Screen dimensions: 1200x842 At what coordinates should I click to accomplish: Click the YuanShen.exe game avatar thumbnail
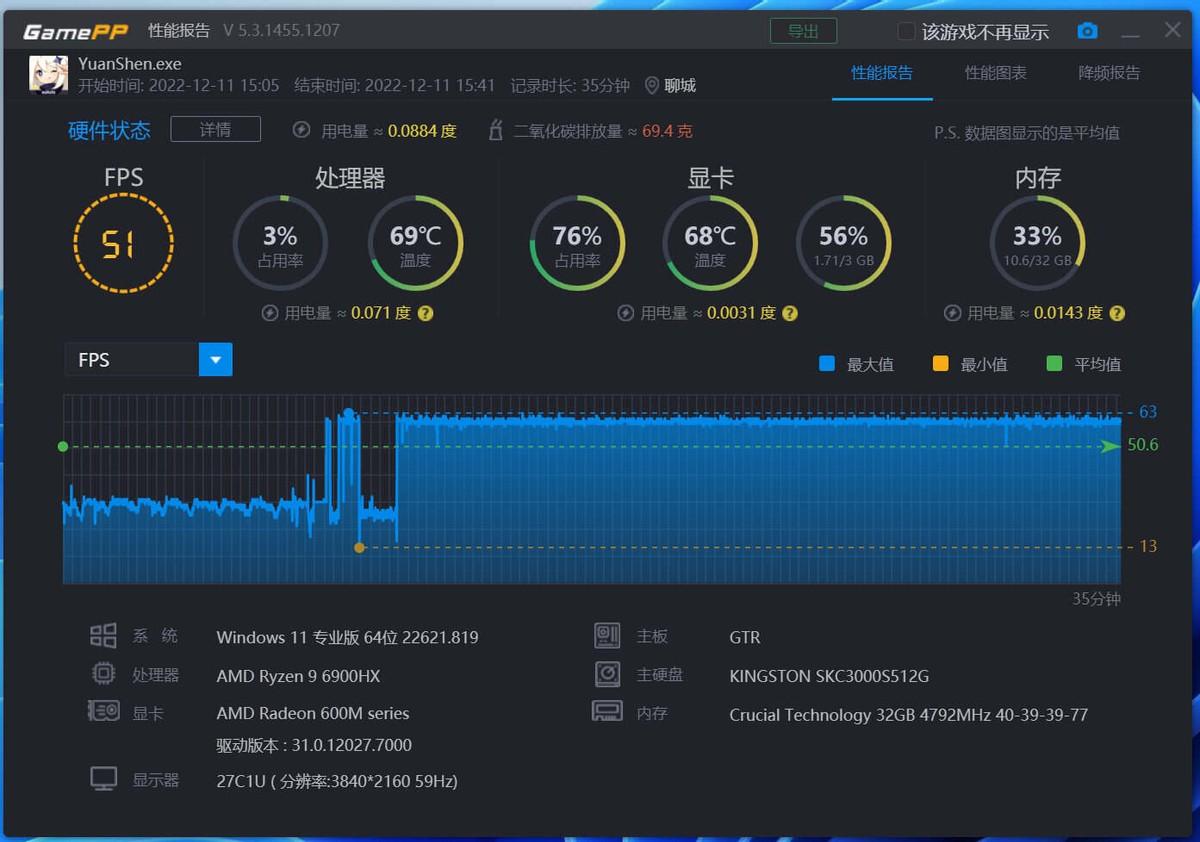[x=47, y=74]
